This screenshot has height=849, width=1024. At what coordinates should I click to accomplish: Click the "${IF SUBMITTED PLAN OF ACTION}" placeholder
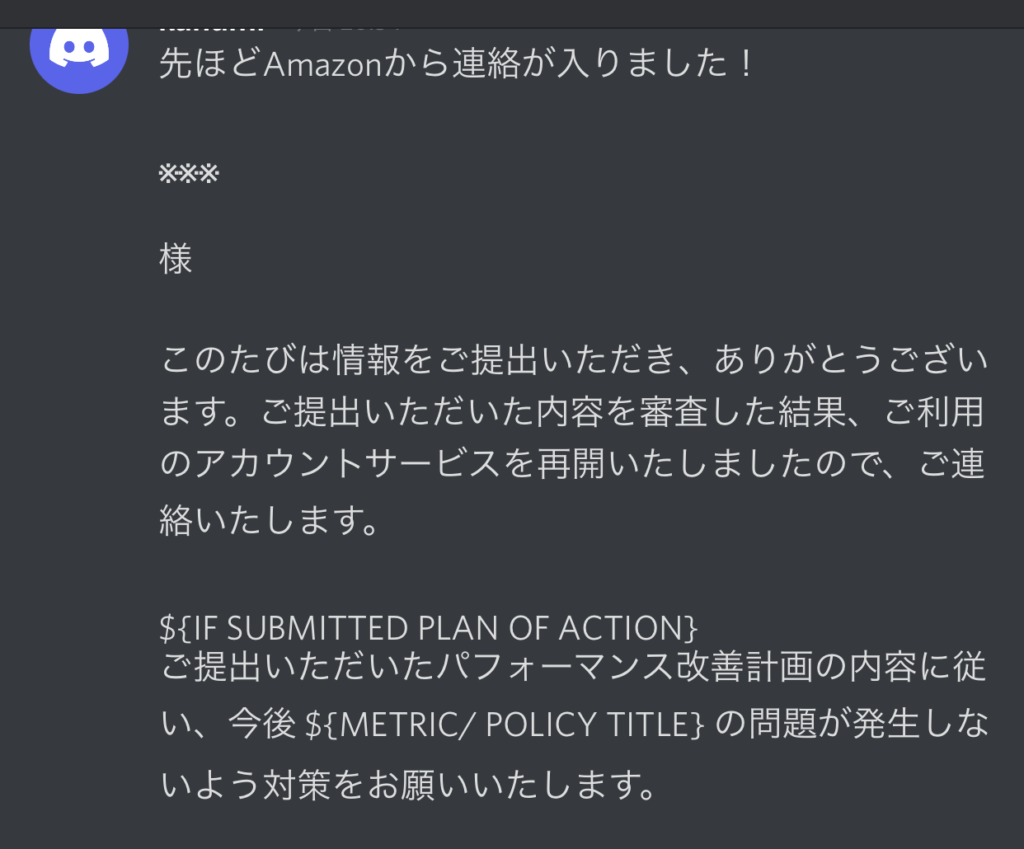point(428,628)
